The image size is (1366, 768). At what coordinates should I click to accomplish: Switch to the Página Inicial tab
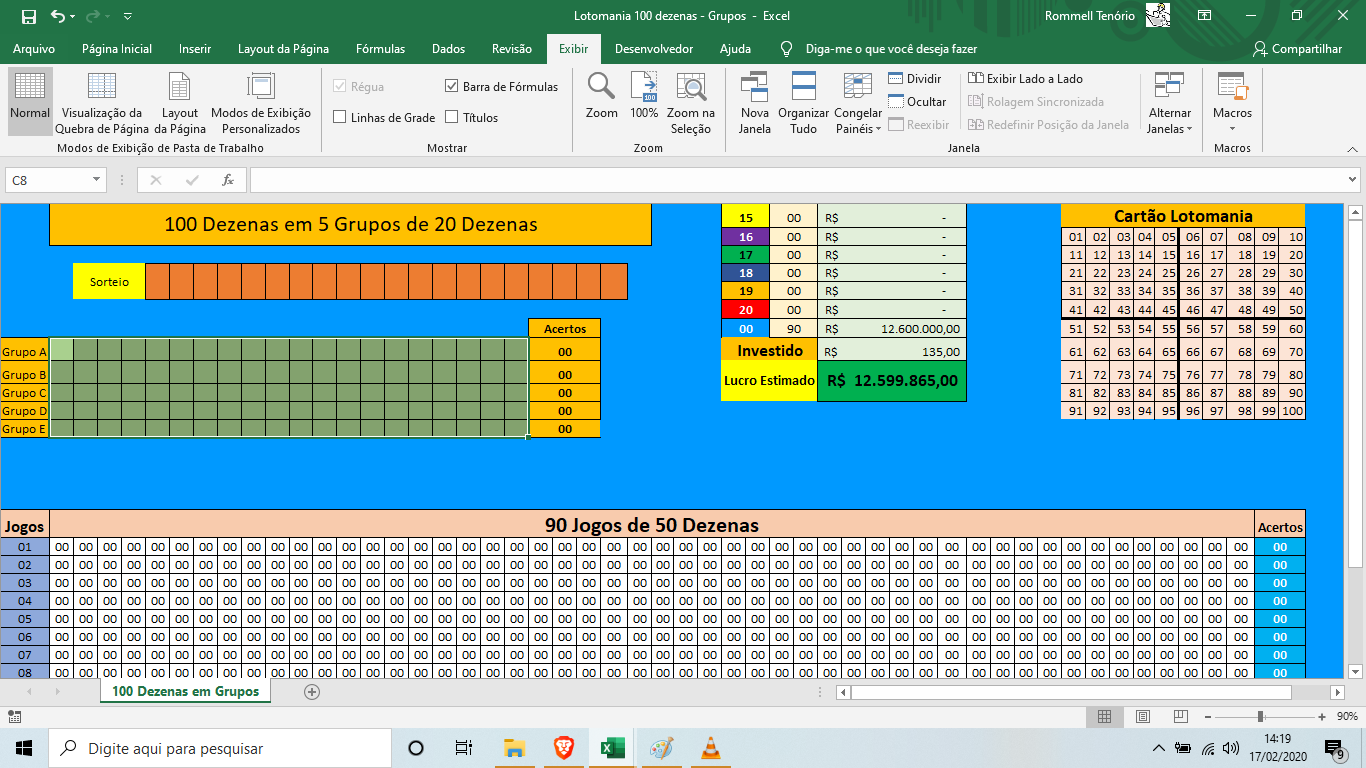click(x=117, y=49)
